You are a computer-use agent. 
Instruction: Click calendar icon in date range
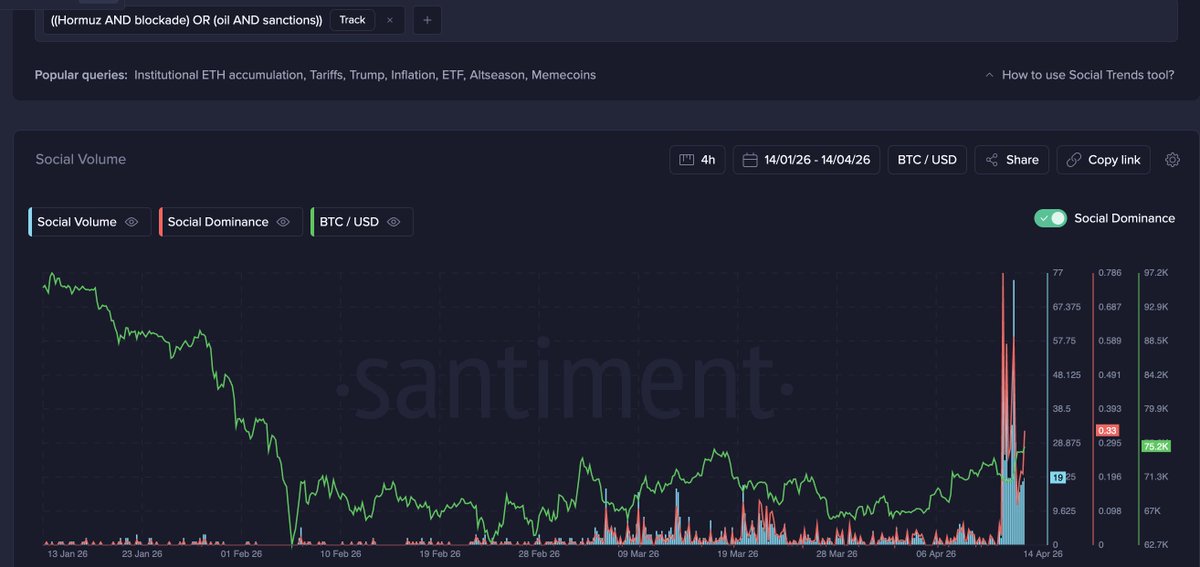(749, 160)
